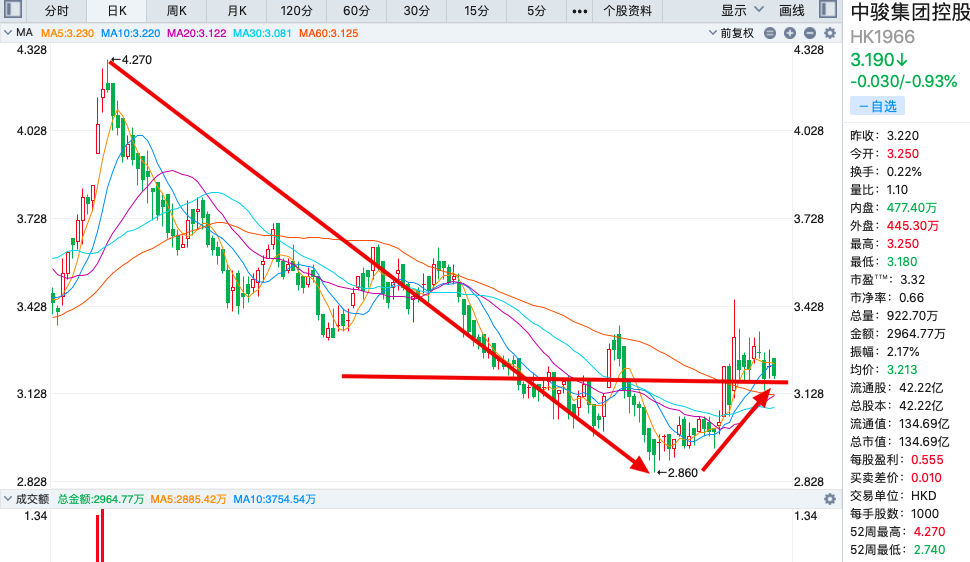970x562 pixels.
Task: Click the MA20:3.122 legend label
Action: coord(197,33)
